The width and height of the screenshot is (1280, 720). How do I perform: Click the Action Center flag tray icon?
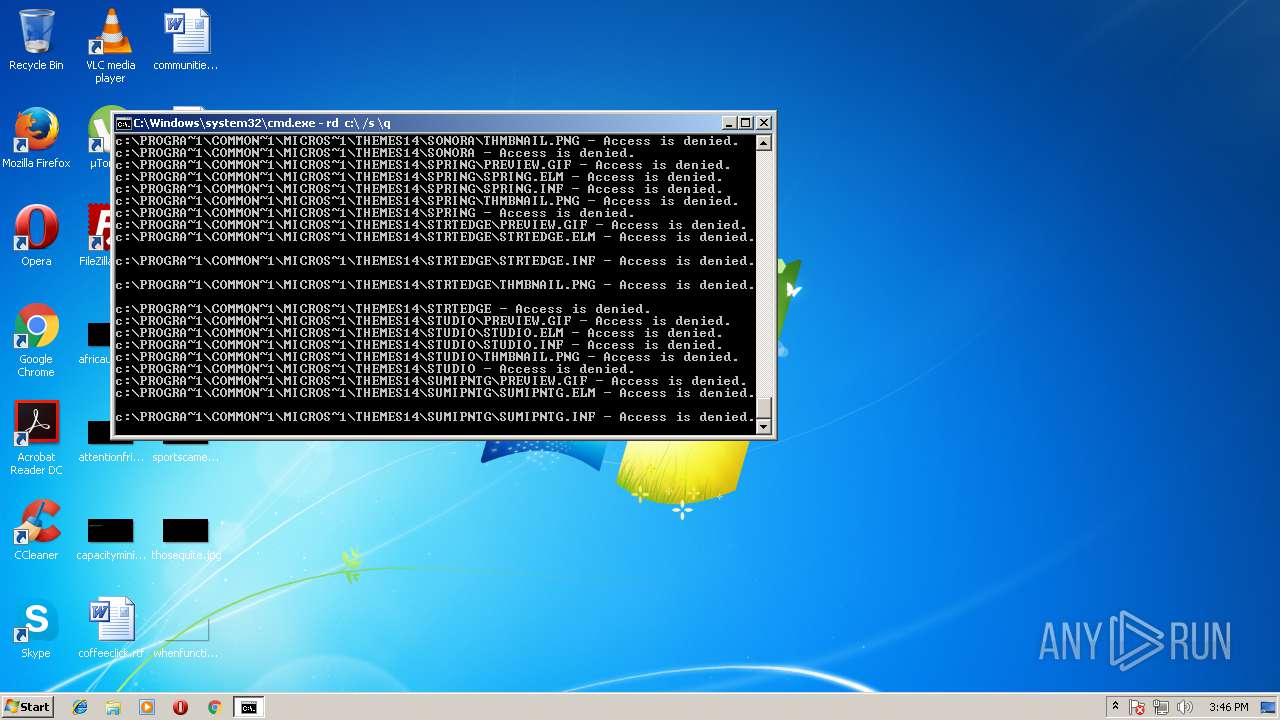(1138, 707)
